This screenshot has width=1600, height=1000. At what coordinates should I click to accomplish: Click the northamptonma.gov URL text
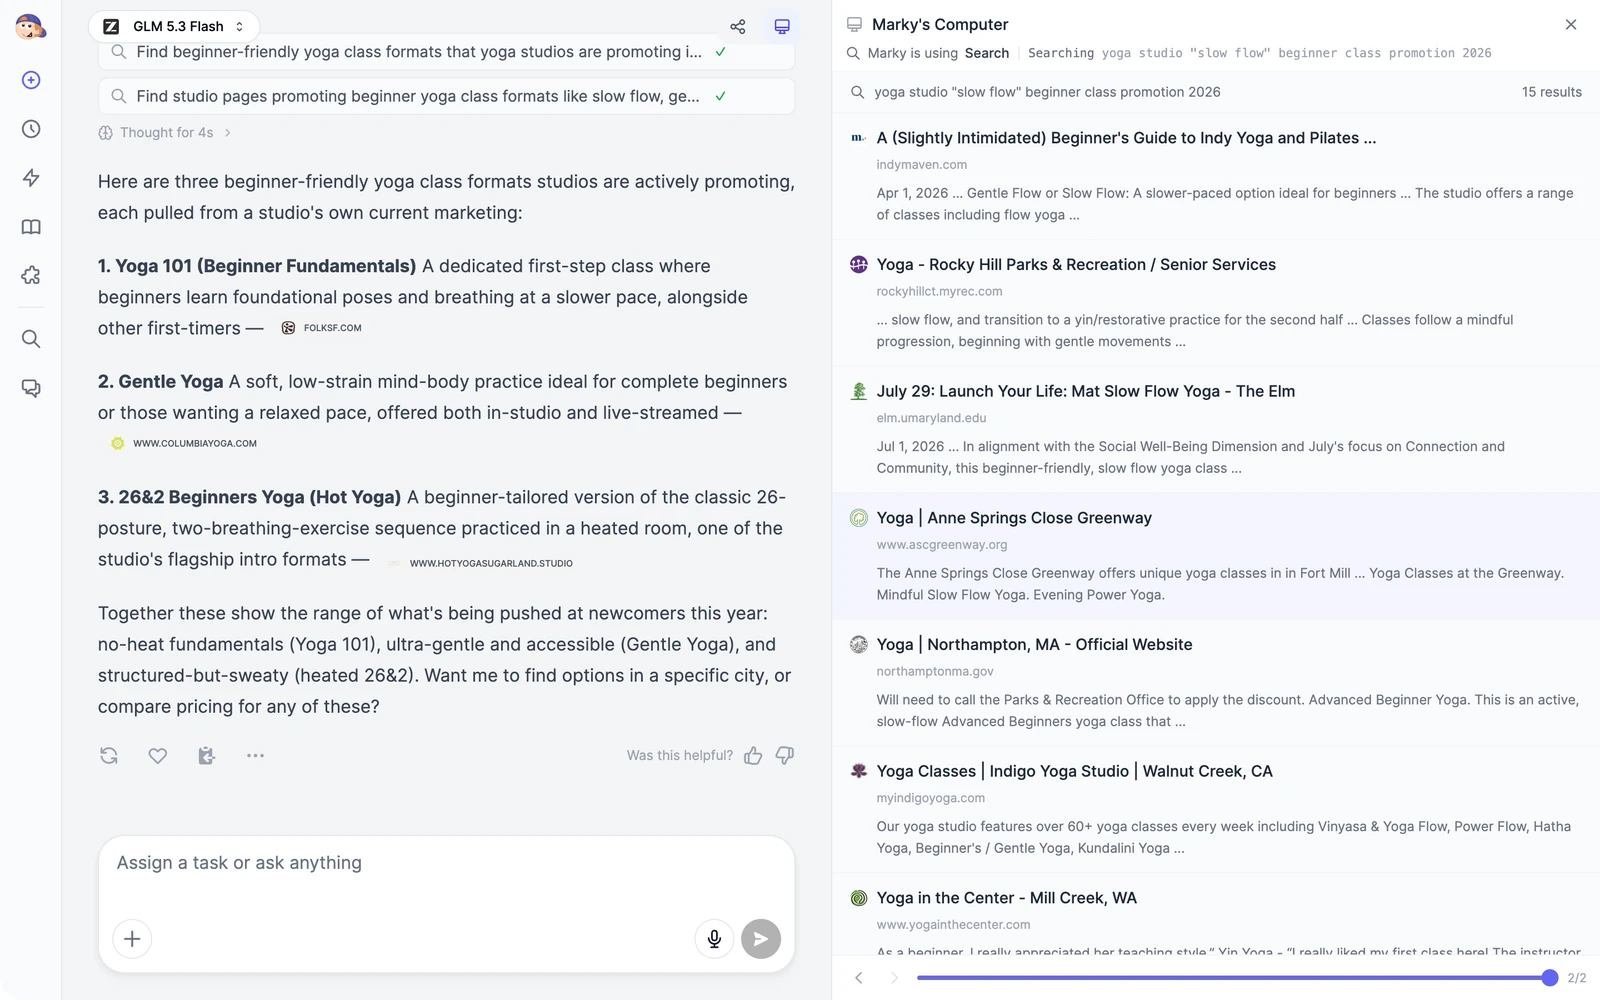coord(935,672)
